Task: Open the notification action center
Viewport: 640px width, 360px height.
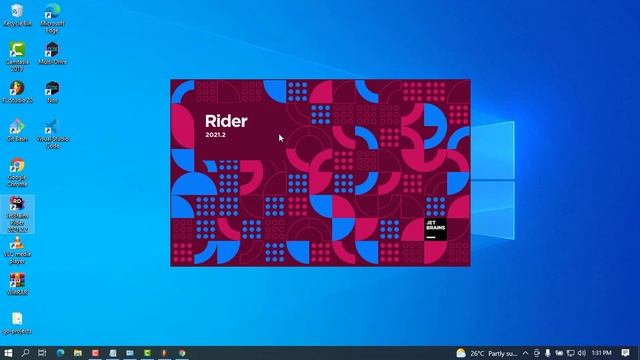Action: tap(626, 353)
